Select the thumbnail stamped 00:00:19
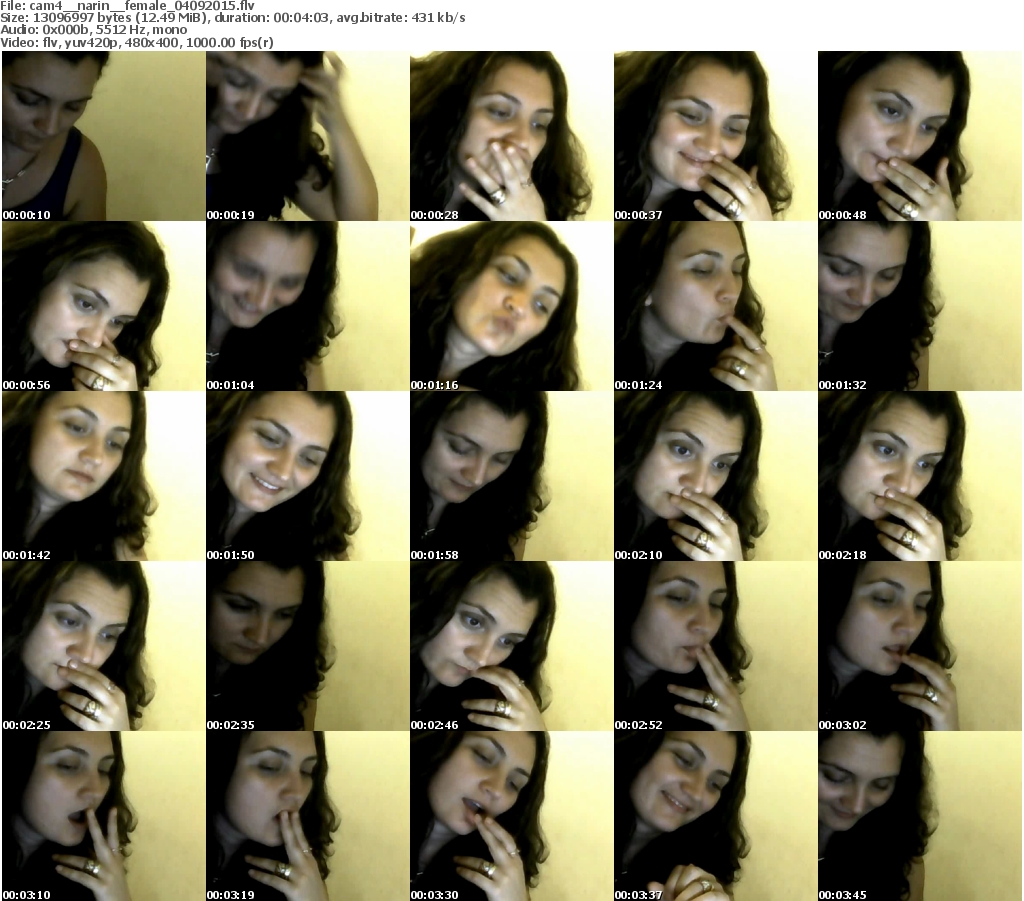Viewport: 1024px width, 901px height. pyautogui.click(x=308, y=136)
